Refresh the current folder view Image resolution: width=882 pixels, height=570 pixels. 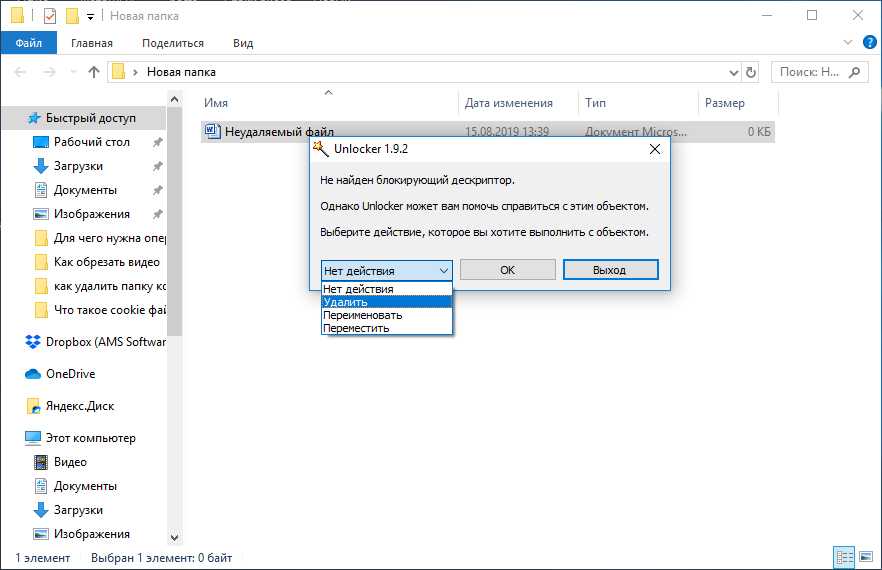(750, 73)
